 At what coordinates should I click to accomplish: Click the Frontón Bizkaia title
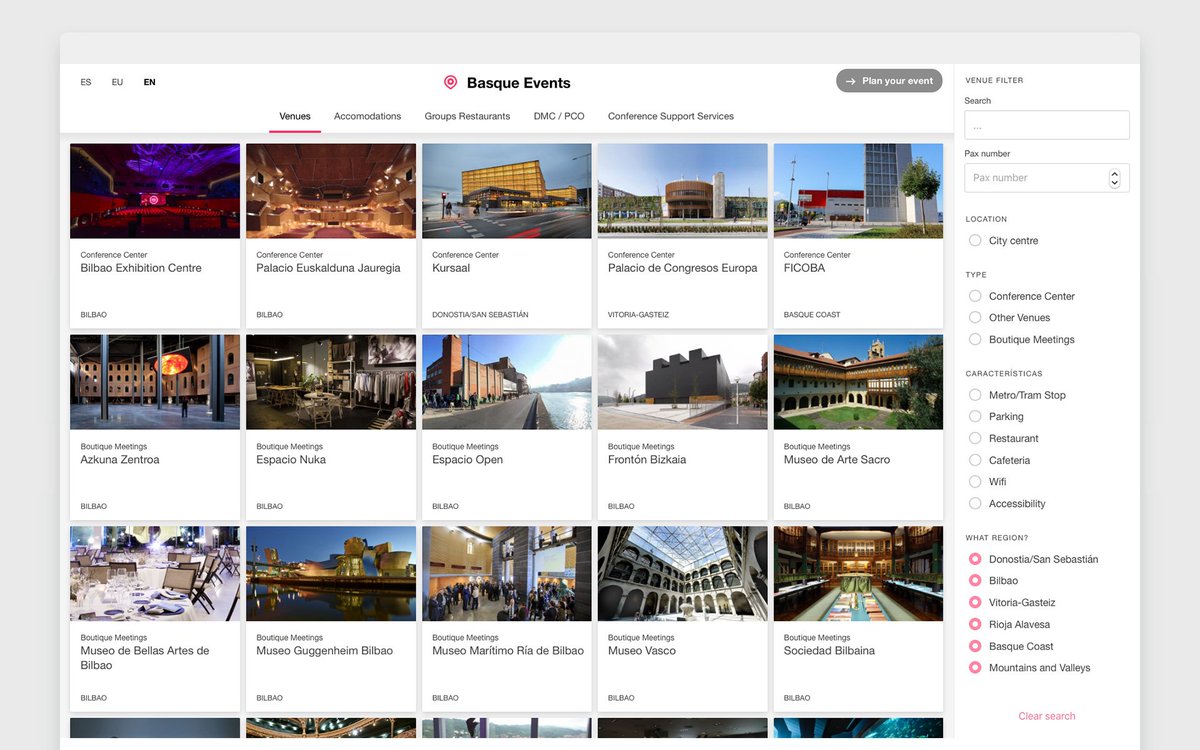(647, 460)
